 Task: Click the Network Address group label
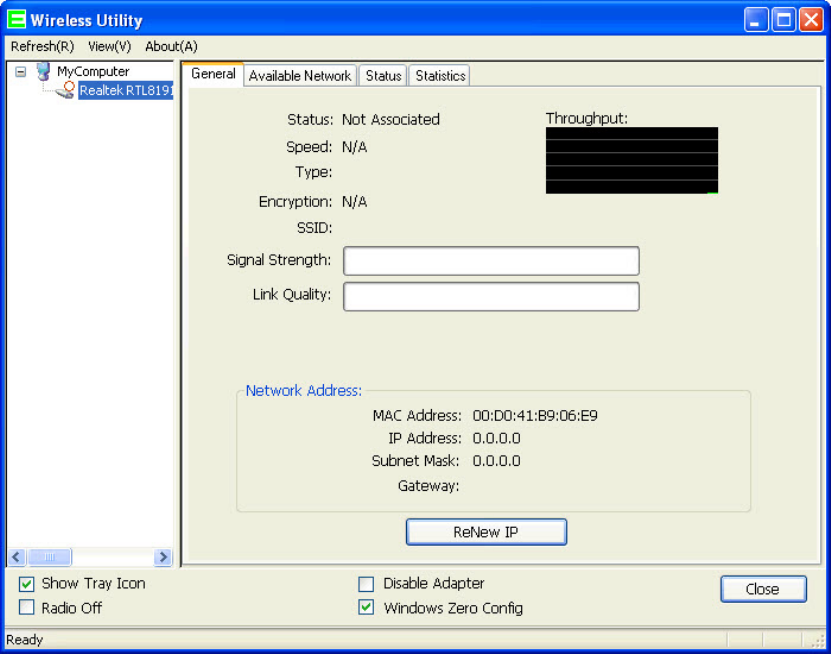coord(304,391)
